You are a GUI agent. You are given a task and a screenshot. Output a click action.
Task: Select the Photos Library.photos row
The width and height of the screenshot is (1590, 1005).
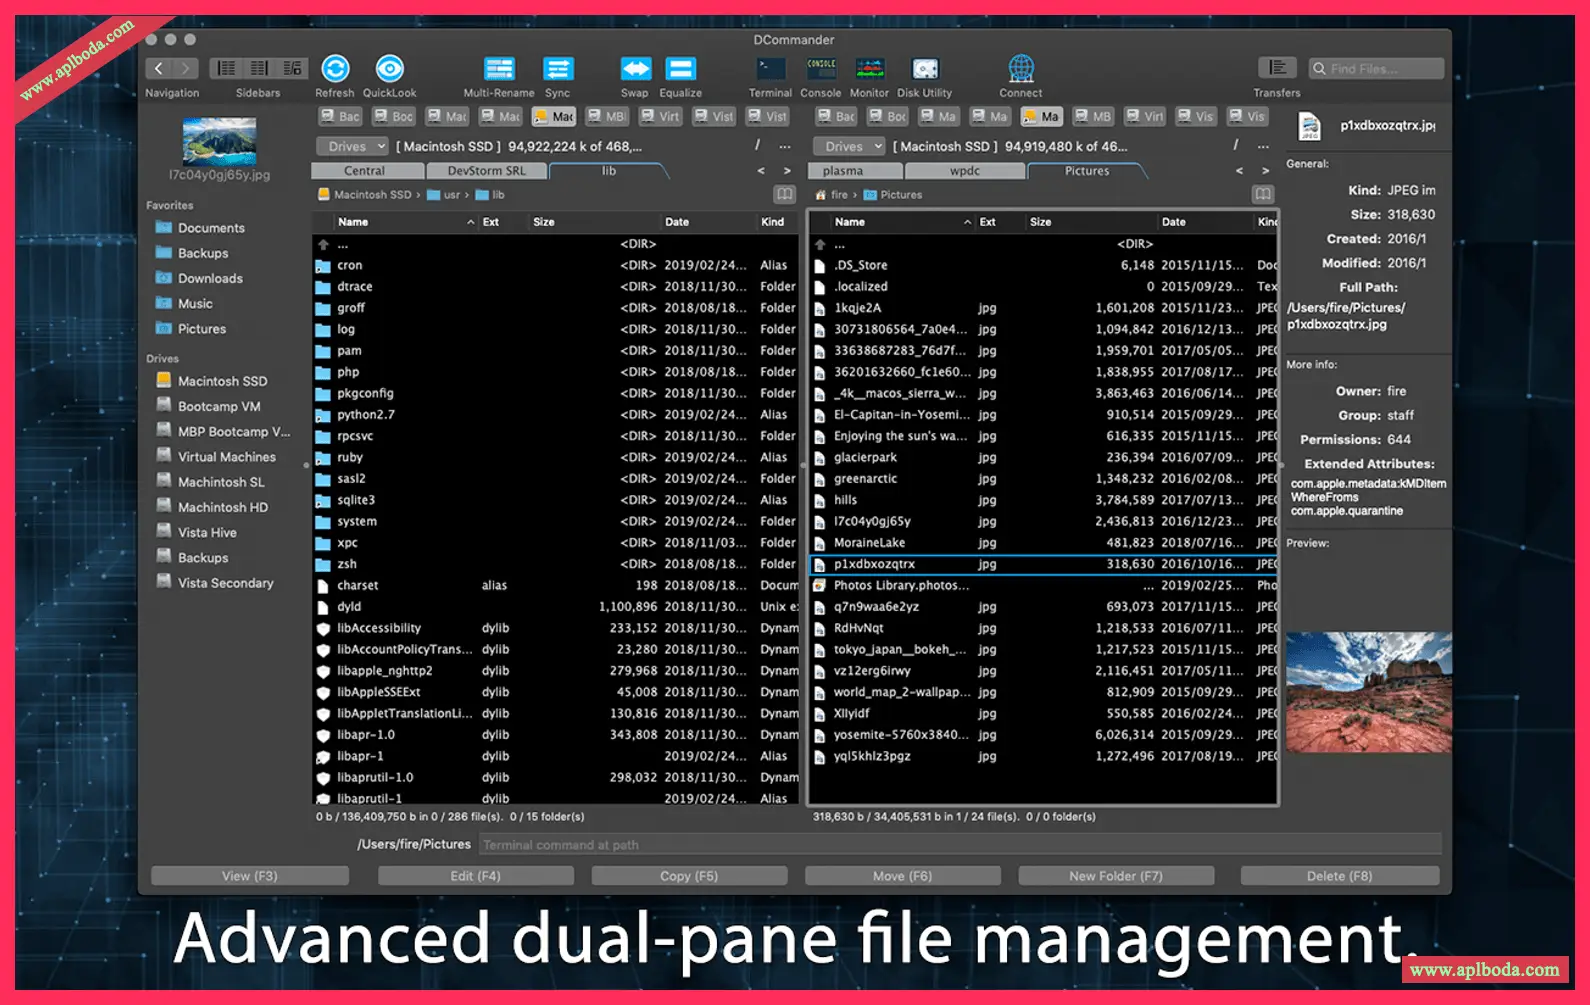pos(1044,586)
